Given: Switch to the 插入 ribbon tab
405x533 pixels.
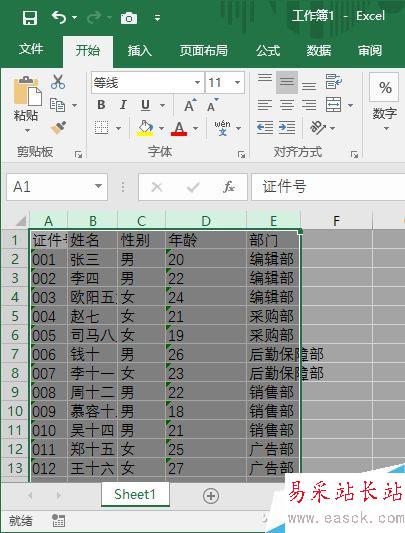Looking at the screenshot, I should click(139, 50).
